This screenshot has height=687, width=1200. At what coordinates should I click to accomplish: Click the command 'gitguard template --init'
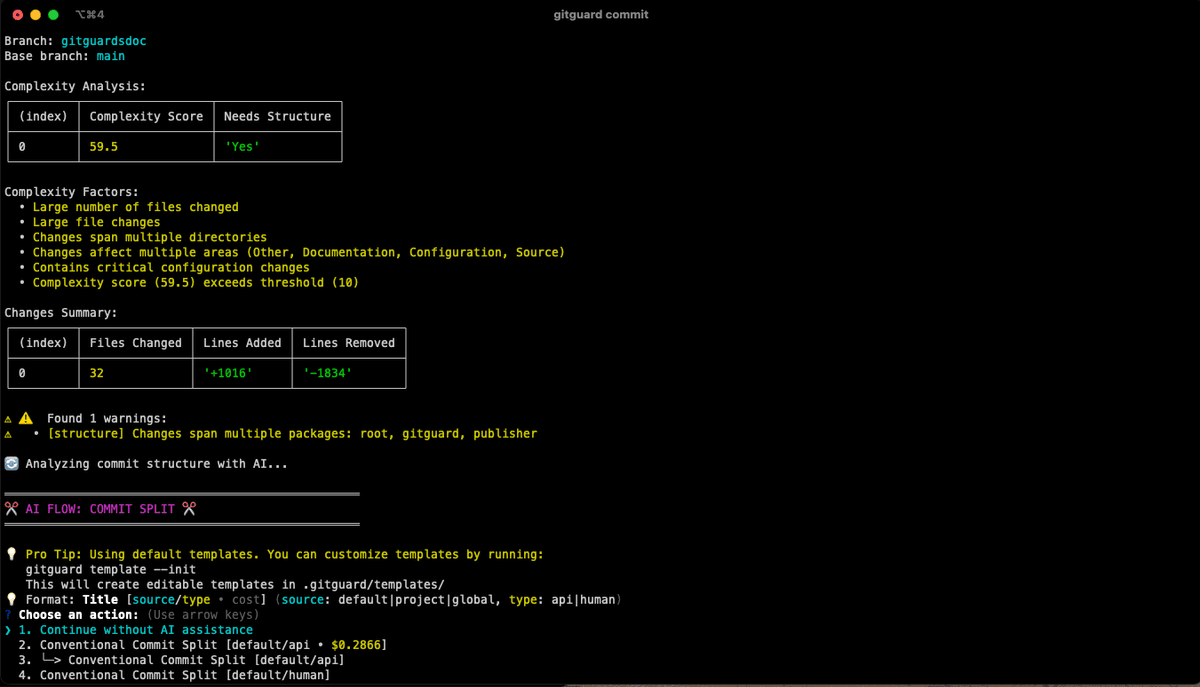tap(111, 570)
